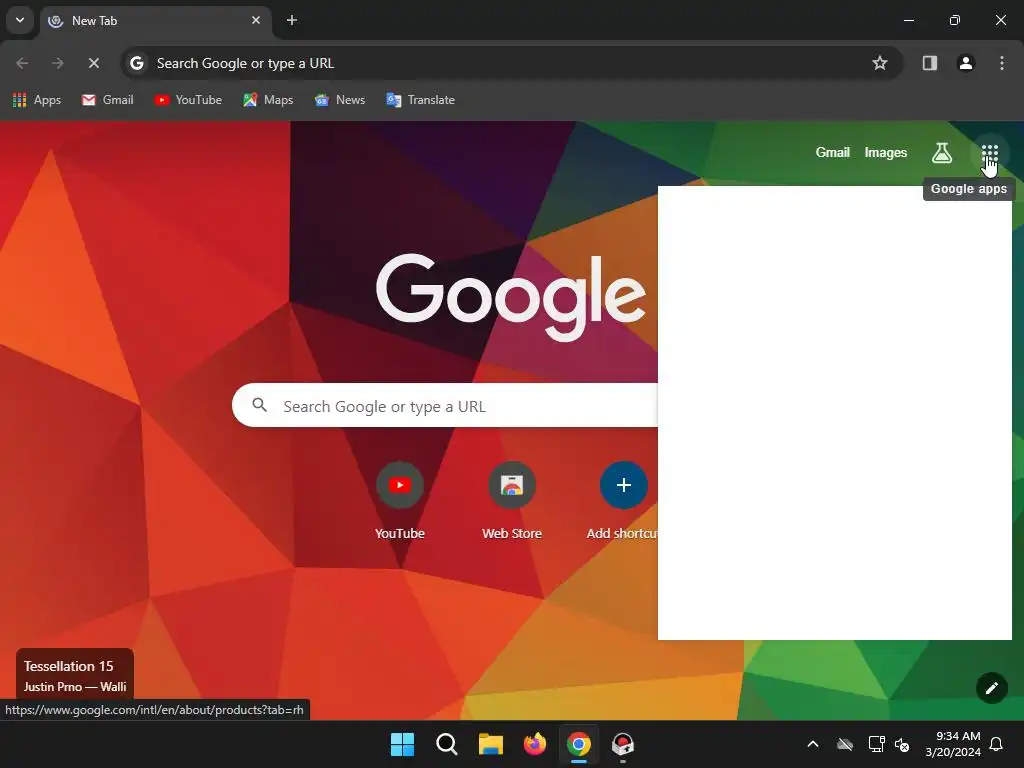Image resolution: width=1024 pixels, height=768 pixels.
Task: Click the muted volume tray icon
Action: (x=903, y=744)
